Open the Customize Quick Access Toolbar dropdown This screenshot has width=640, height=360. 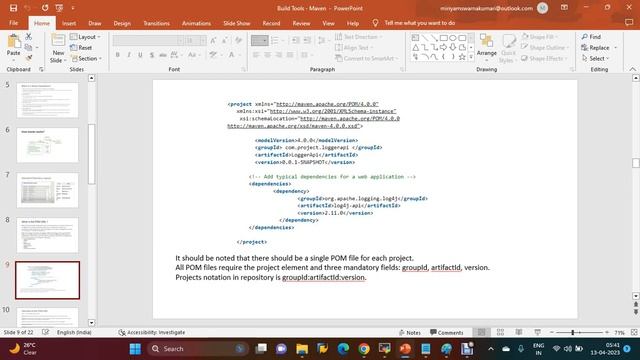[73, 8]
